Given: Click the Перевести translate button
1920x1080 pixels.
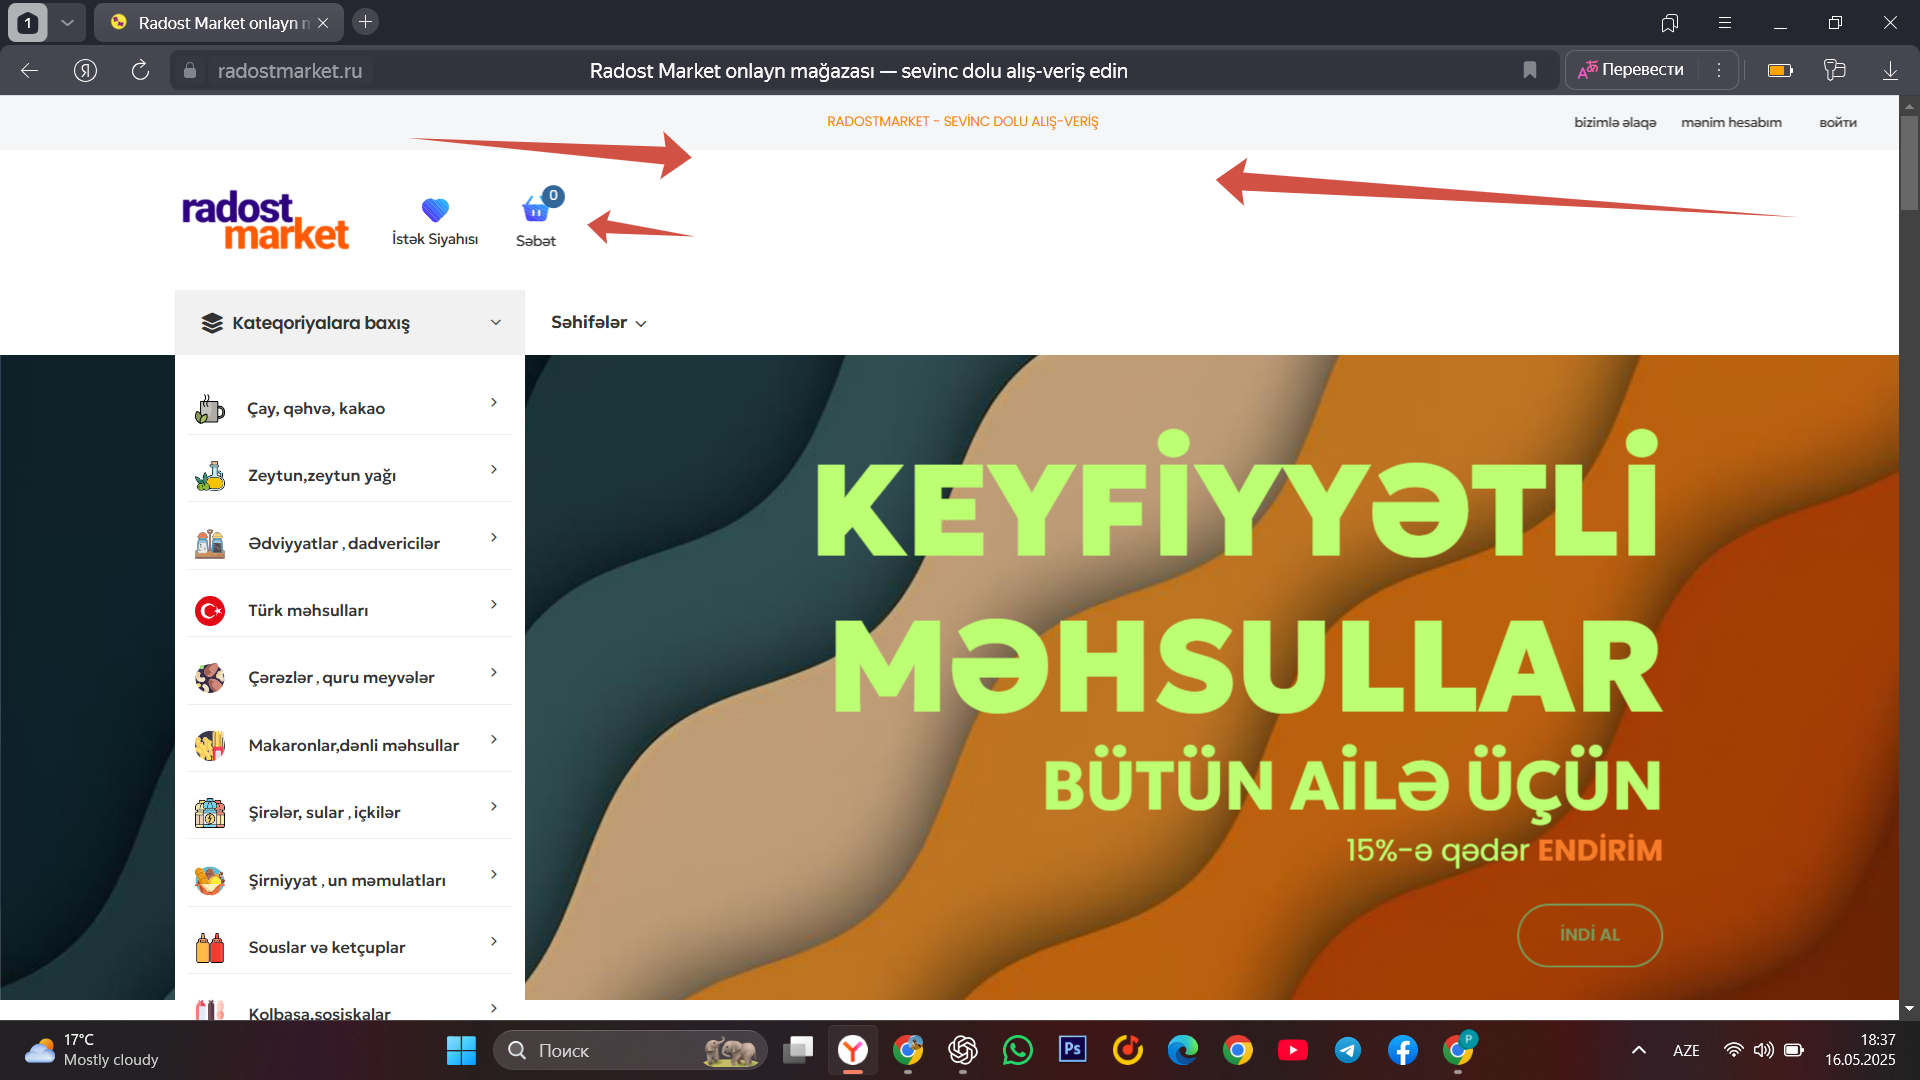Looking at the screenshot, I should tap(1631, 70).
